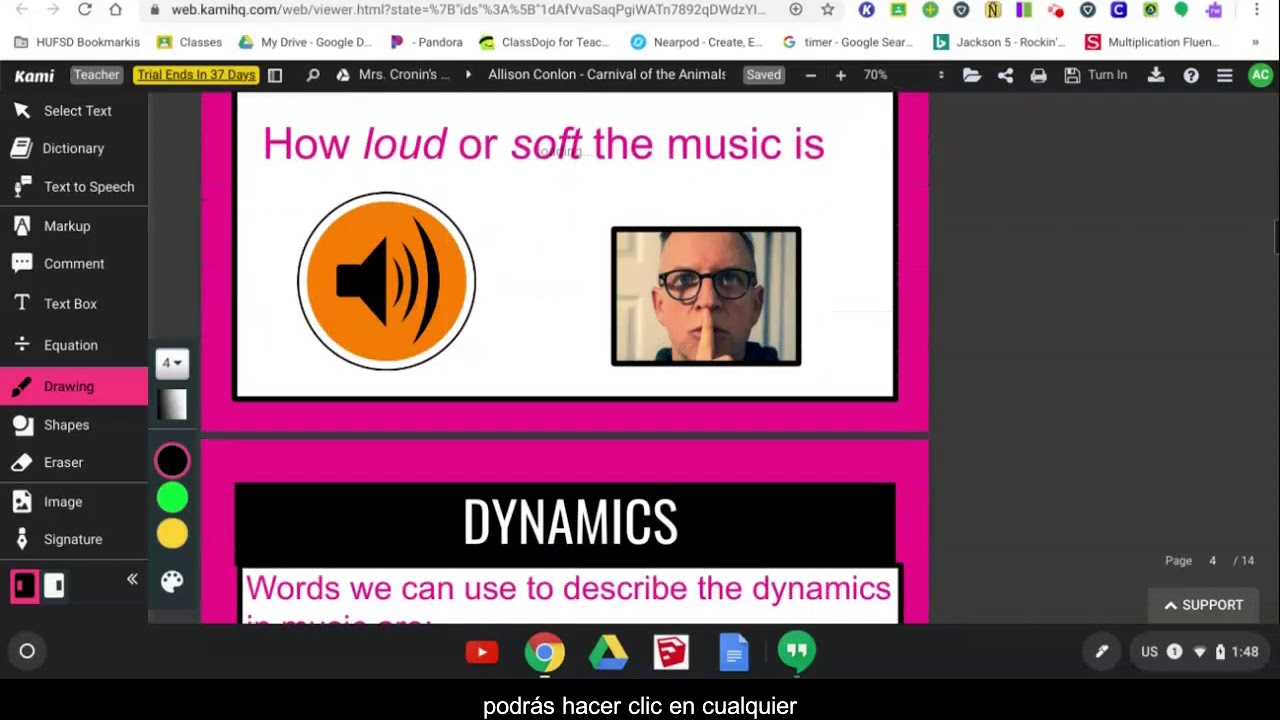Activate the Text to Speech tool
This screenshot has width=1280, height=720.
(74, 187)
